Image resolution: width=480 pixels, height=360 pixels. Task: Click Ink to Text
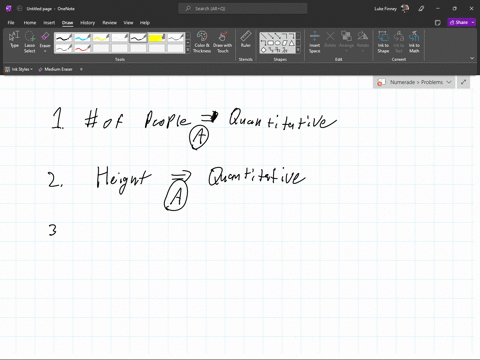[399, 42]
